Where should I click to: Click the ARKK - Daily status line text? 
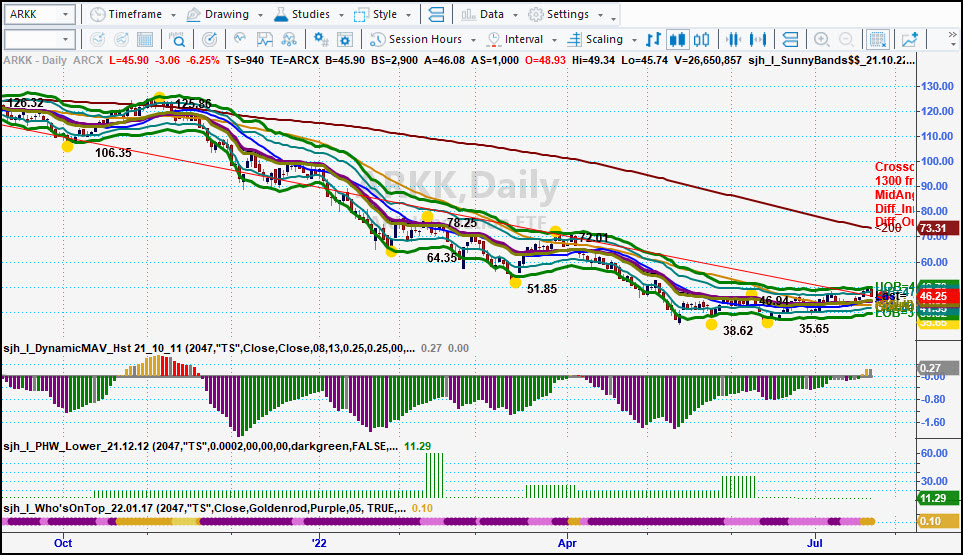(35, 61)
